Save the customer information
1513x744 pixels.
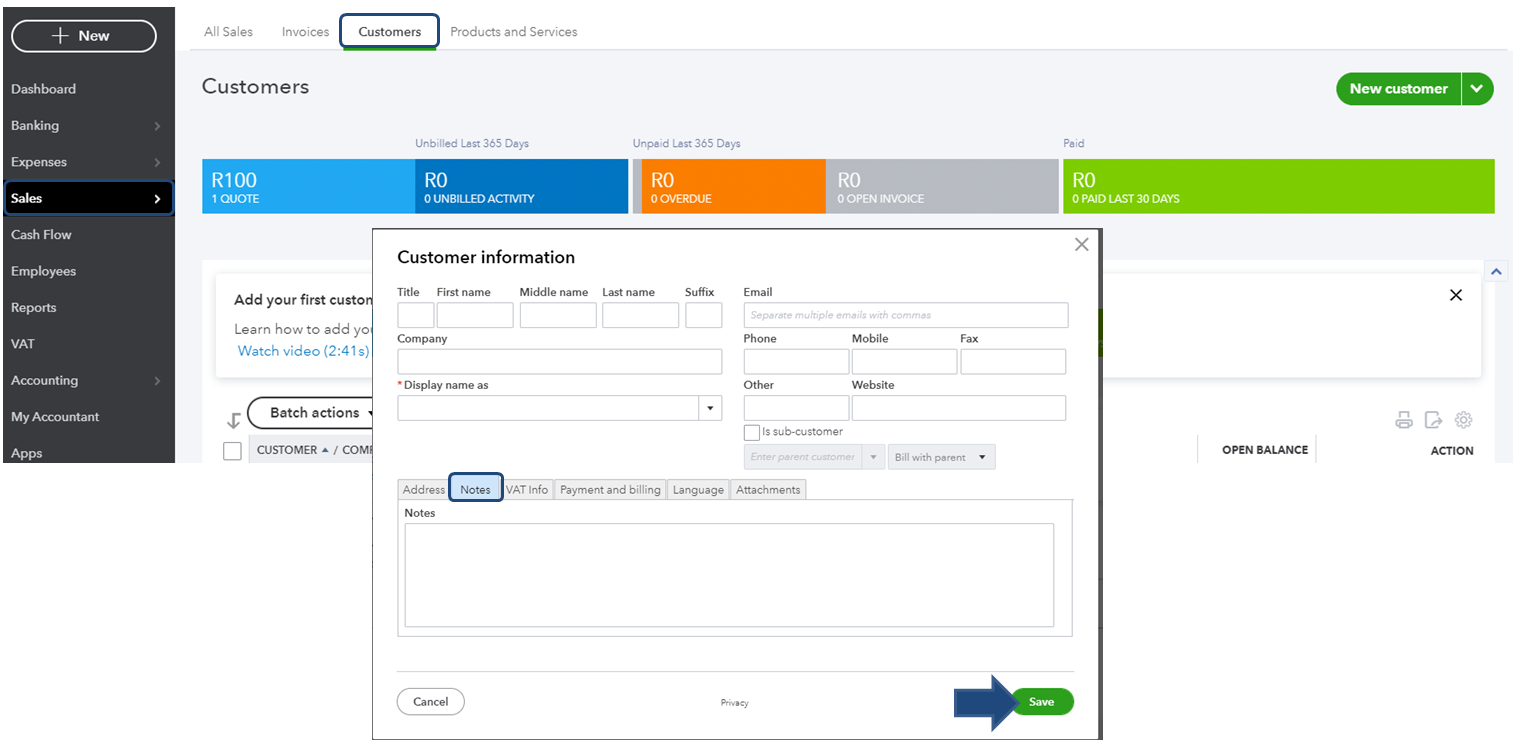coord(1041,702)
